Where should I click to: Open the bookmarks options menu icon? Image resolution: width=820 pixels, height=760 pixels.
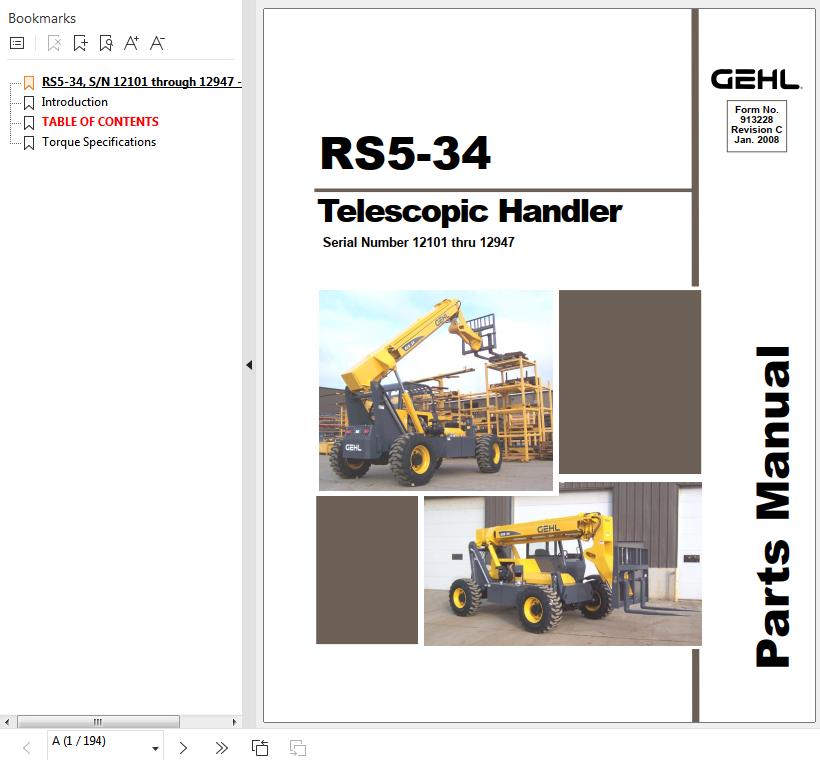17,43
